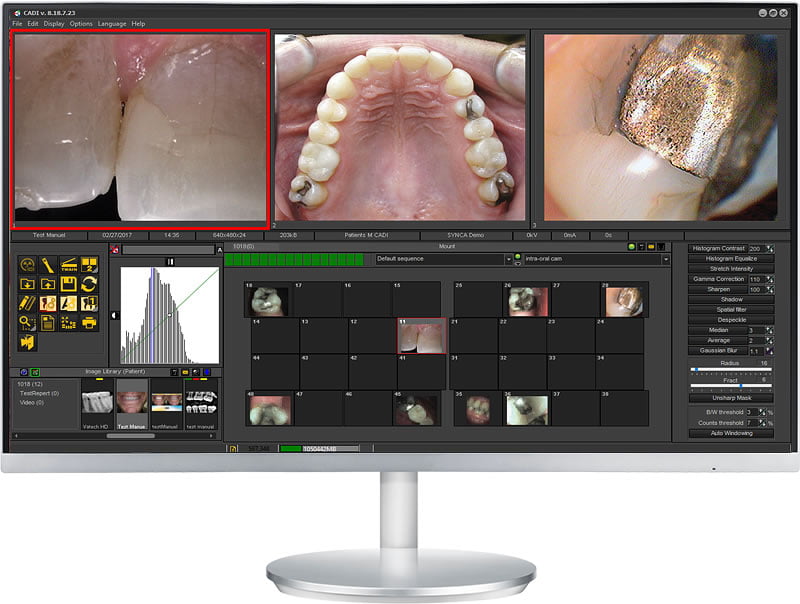Click the import folder with down arrow icon
800x604 pixels.
coord(27,284)
